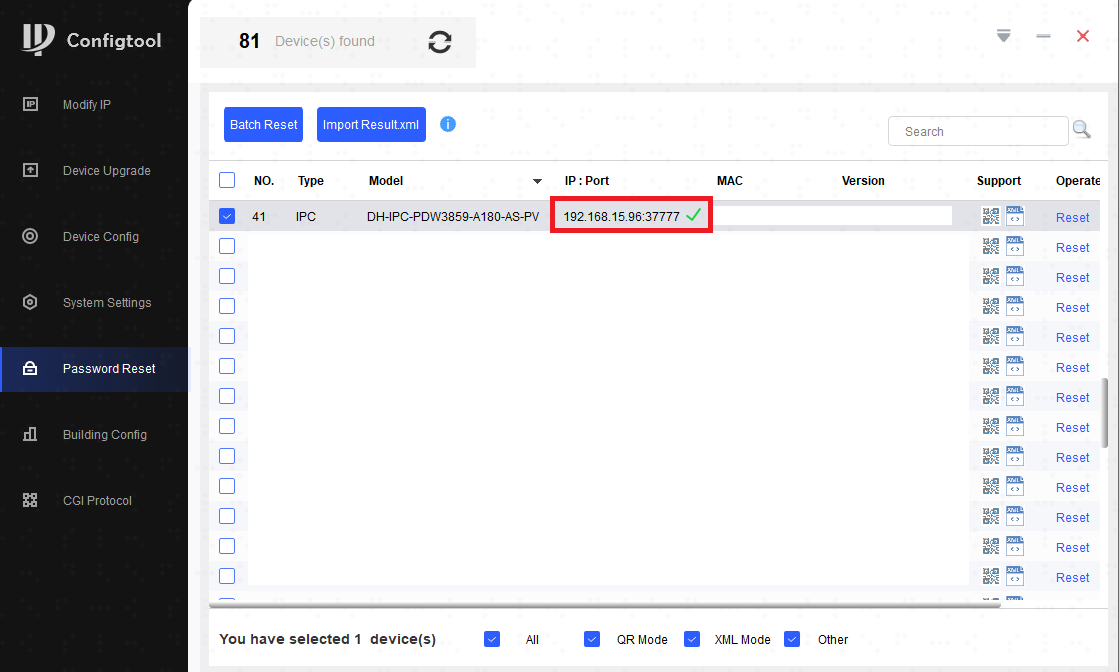This screenshot has height=672, width=1119.
Task: Click the Operate column header
Action: click(x=1078, y=180)
